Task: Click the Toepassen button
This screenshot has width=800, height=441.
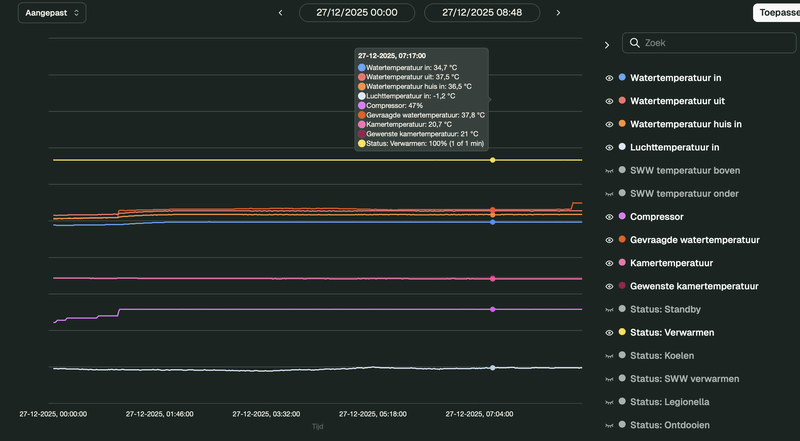Action: (x=776, y=13)
